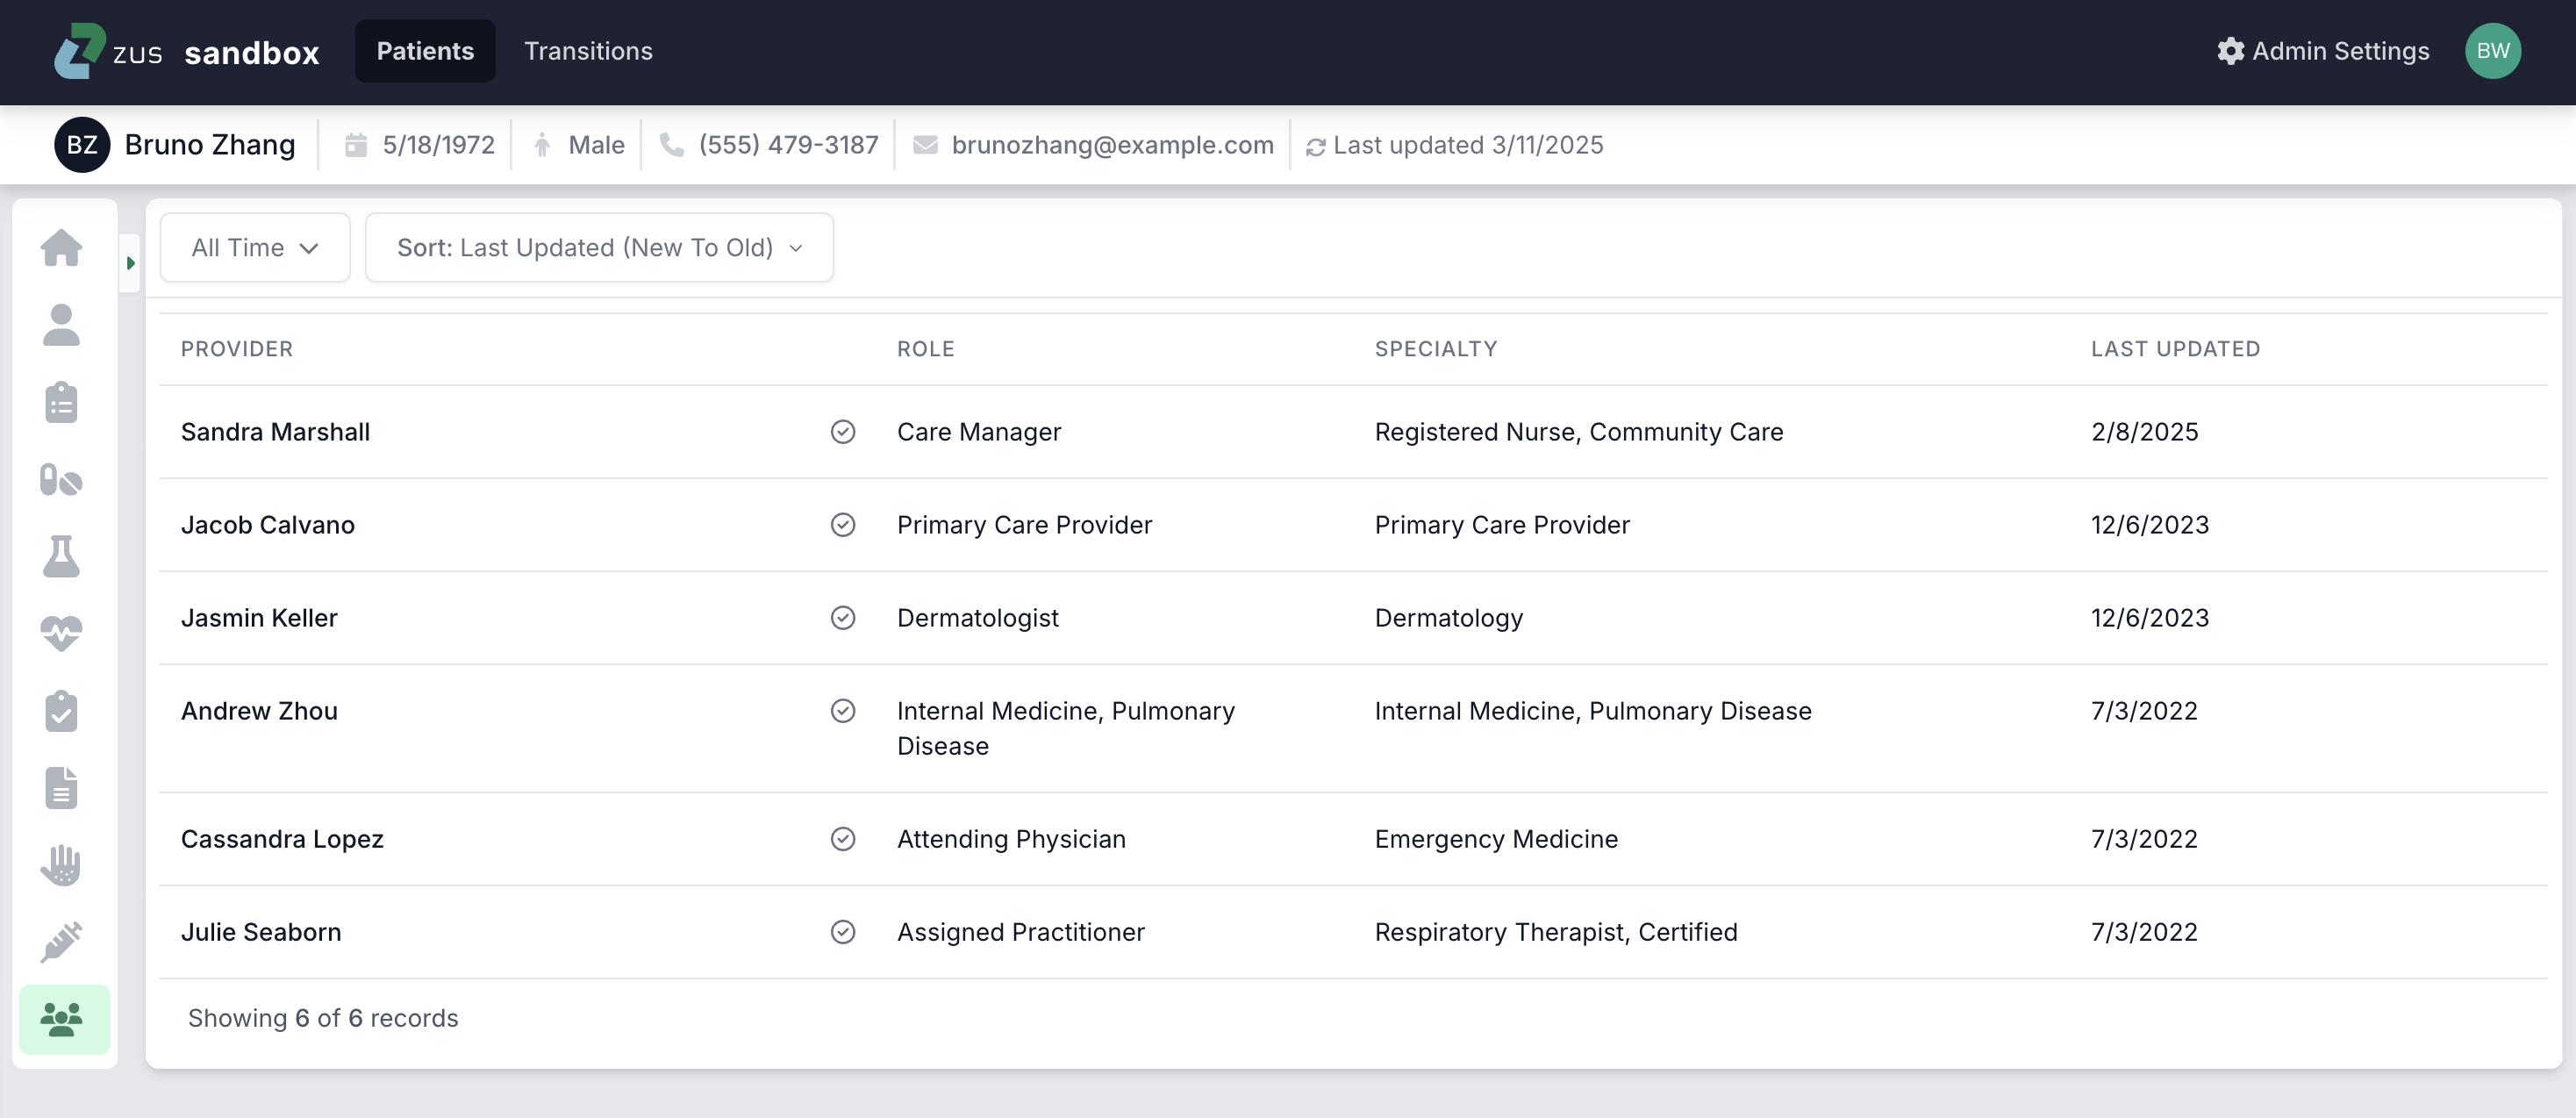Click the checkmark circle next to Jasmin Keller

pyautogui.click(x=843, y=618)
